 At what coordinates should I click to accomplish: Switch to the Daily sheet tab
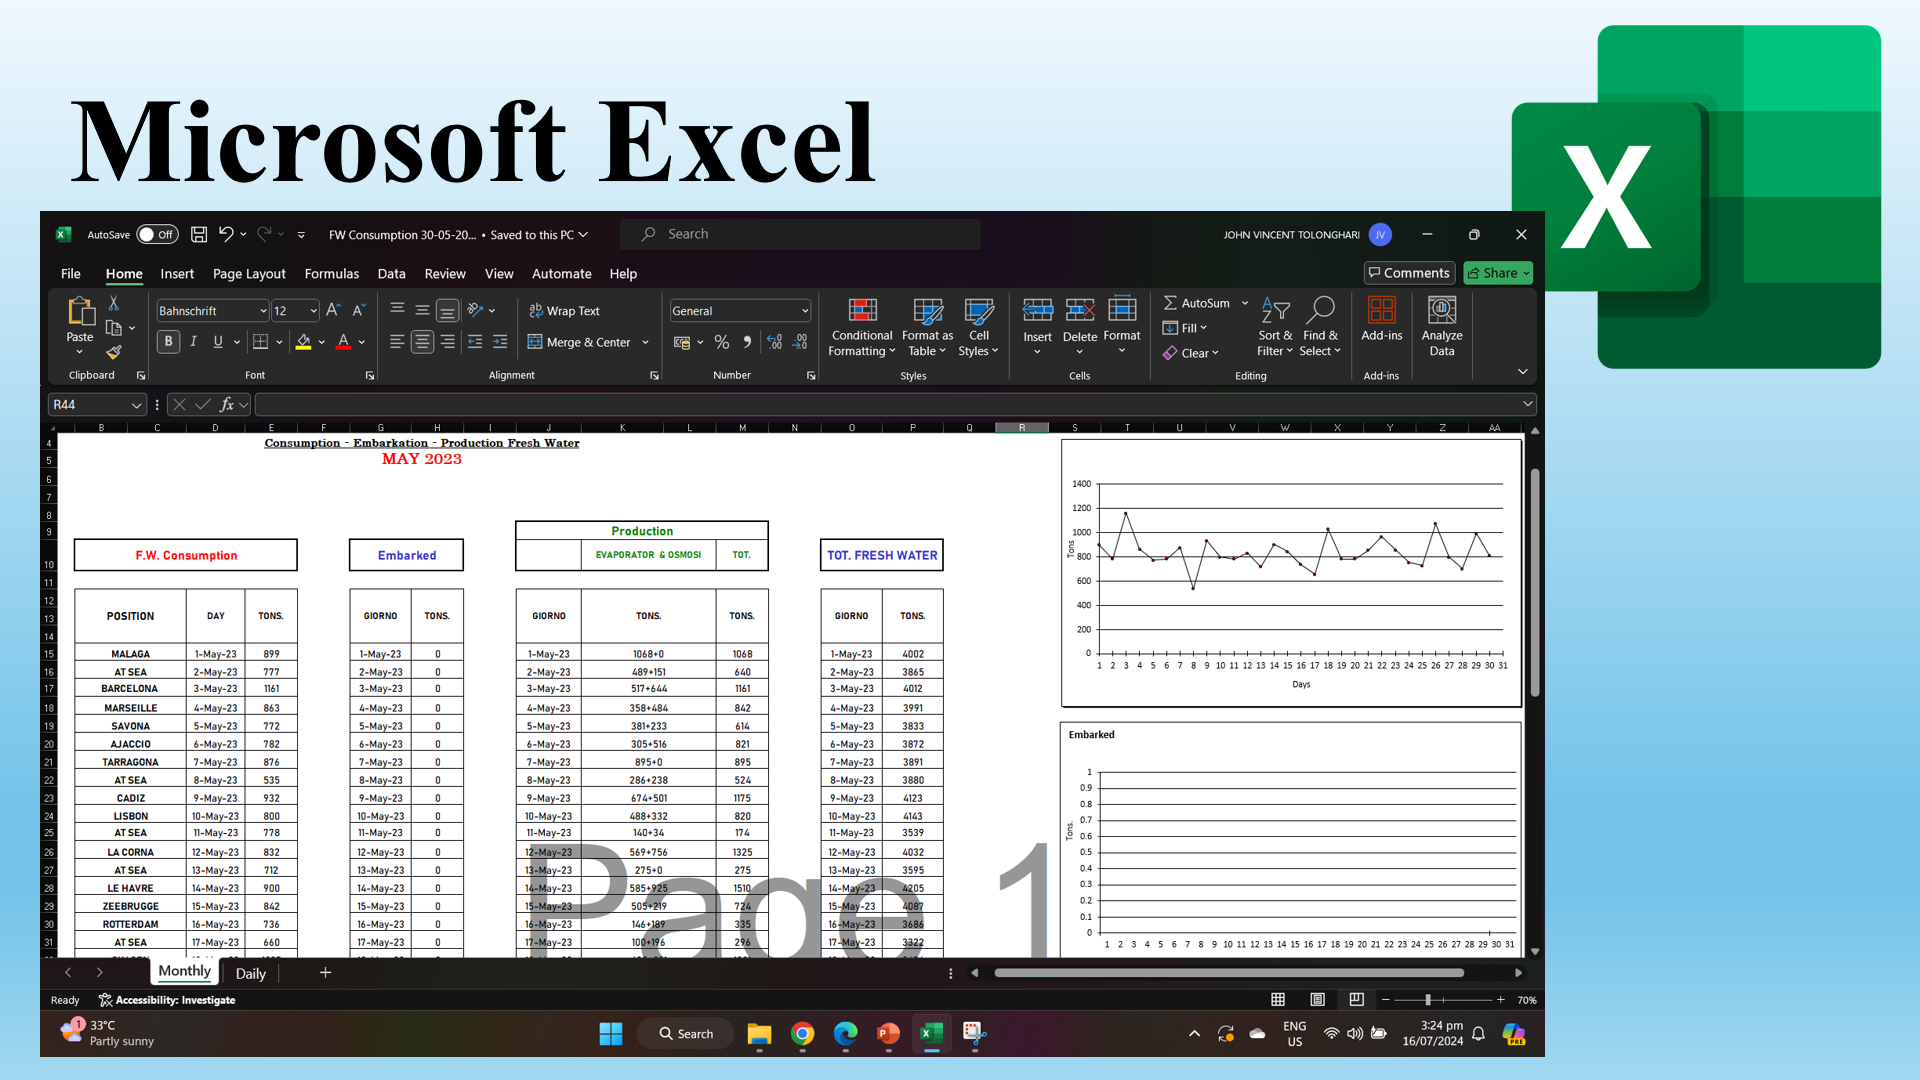click(x=250, y=973)
